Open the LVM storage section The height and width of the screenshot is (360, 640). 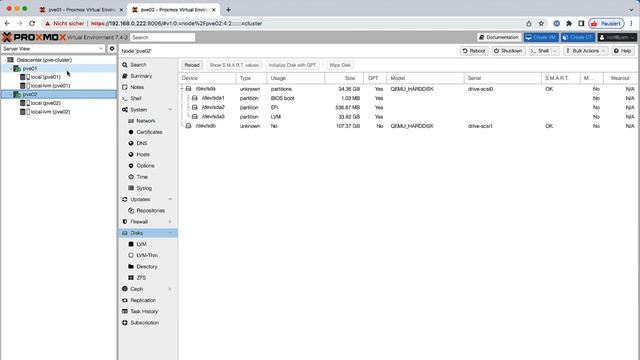tap(141, 244)
